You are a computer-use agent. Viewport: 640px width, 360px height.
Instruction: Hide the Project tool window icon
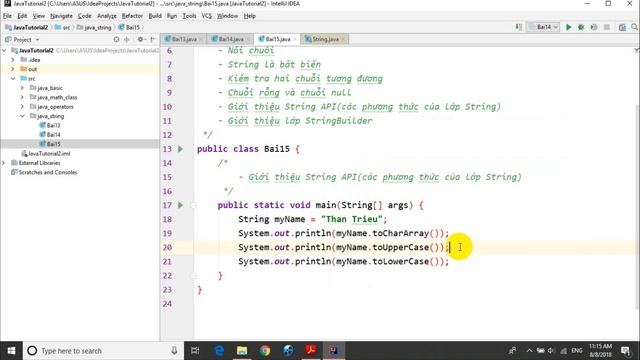(153, 40)
